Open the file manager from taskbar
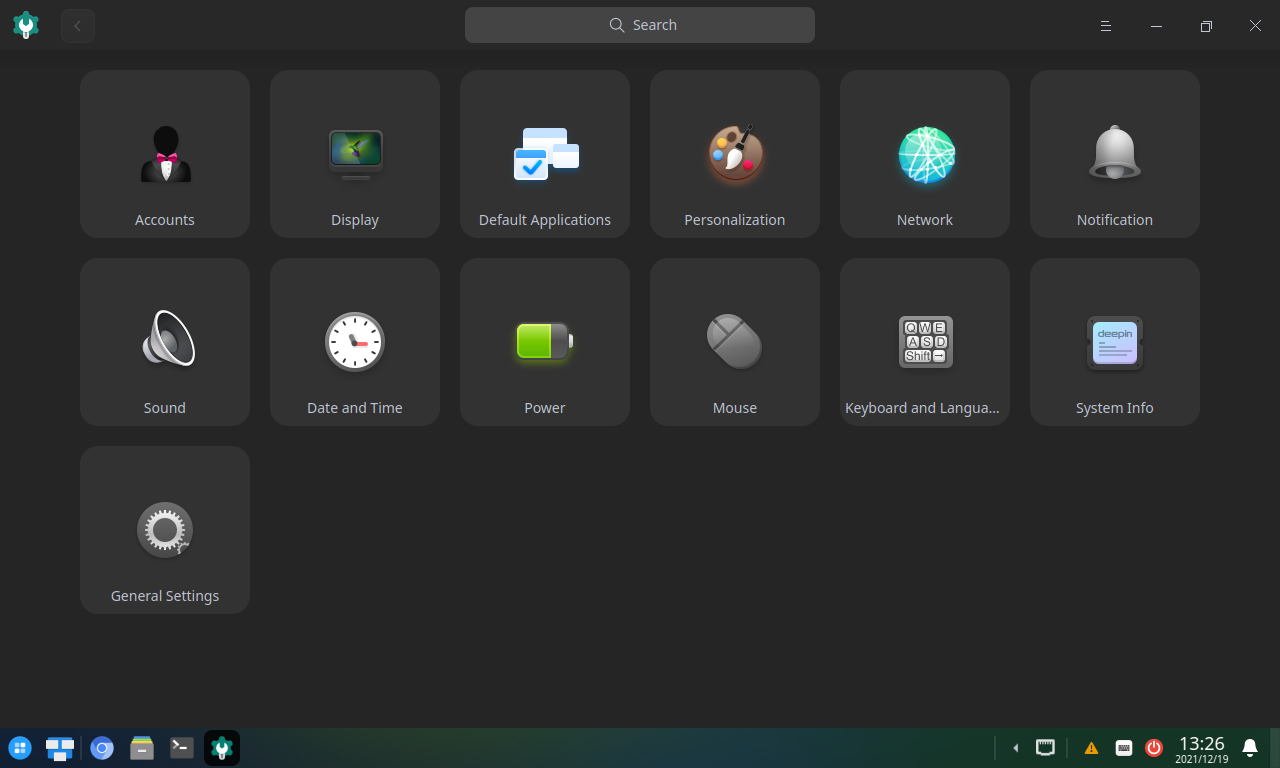The width and height of the screenshot is (1280, 768). click(142, 748)
